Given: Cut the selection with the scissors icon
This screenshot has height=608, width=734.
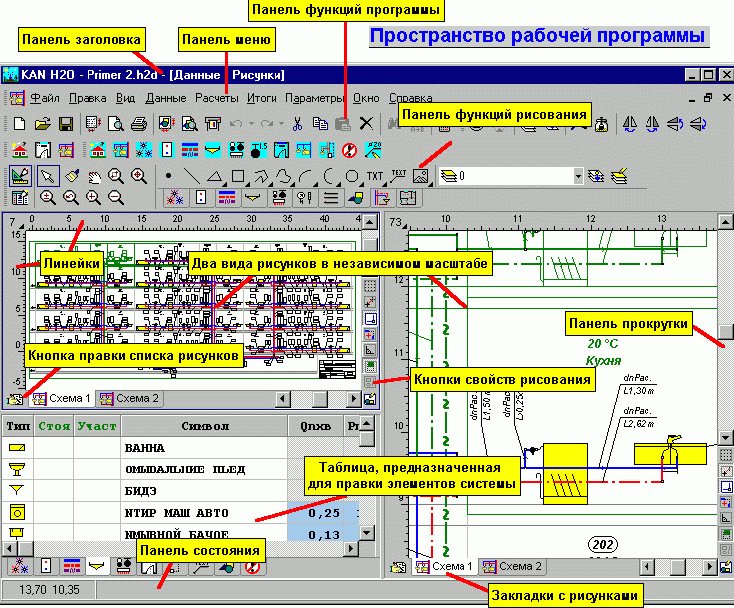Looking at the screenshot, I should 297,124.
